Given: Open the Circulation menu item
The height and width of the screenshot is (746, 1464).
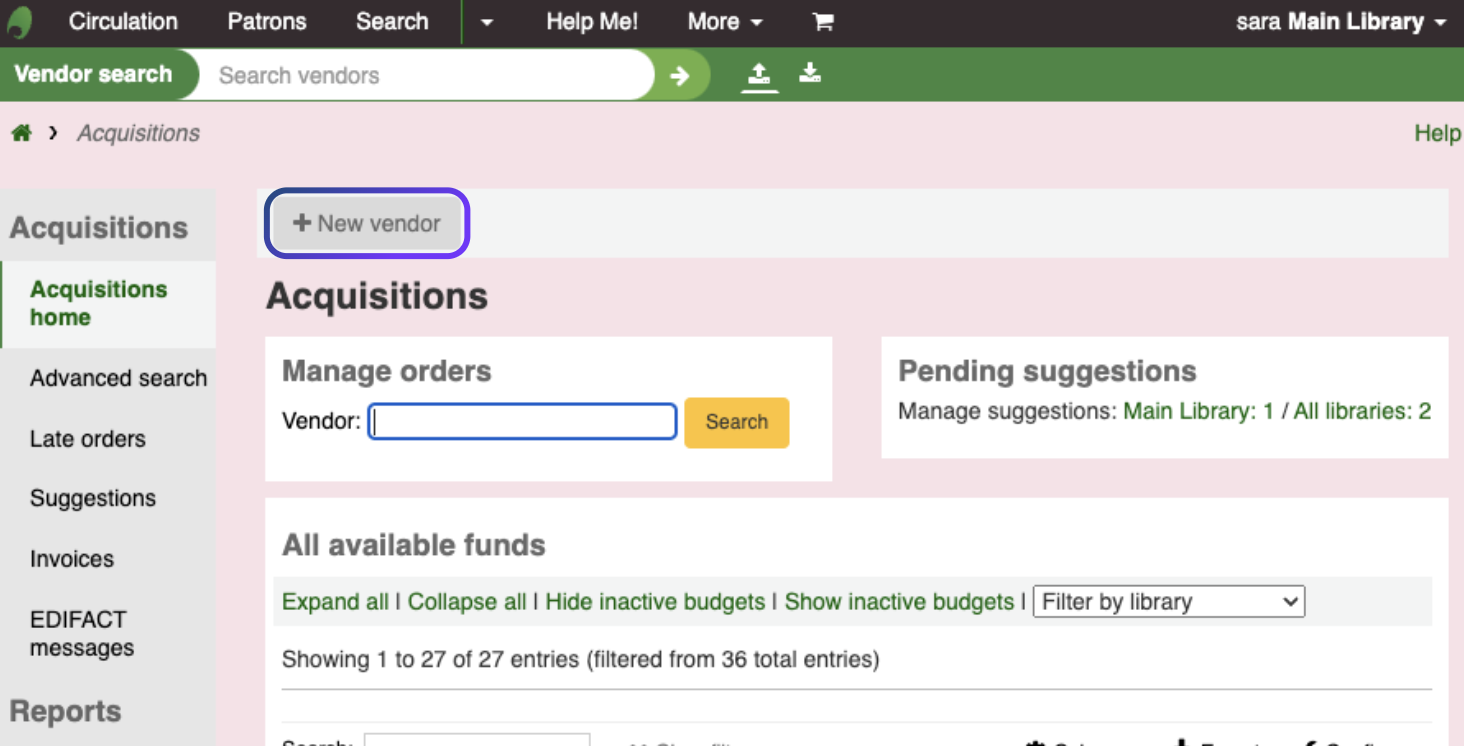Looking at the screenshot, I should [123, 22].
